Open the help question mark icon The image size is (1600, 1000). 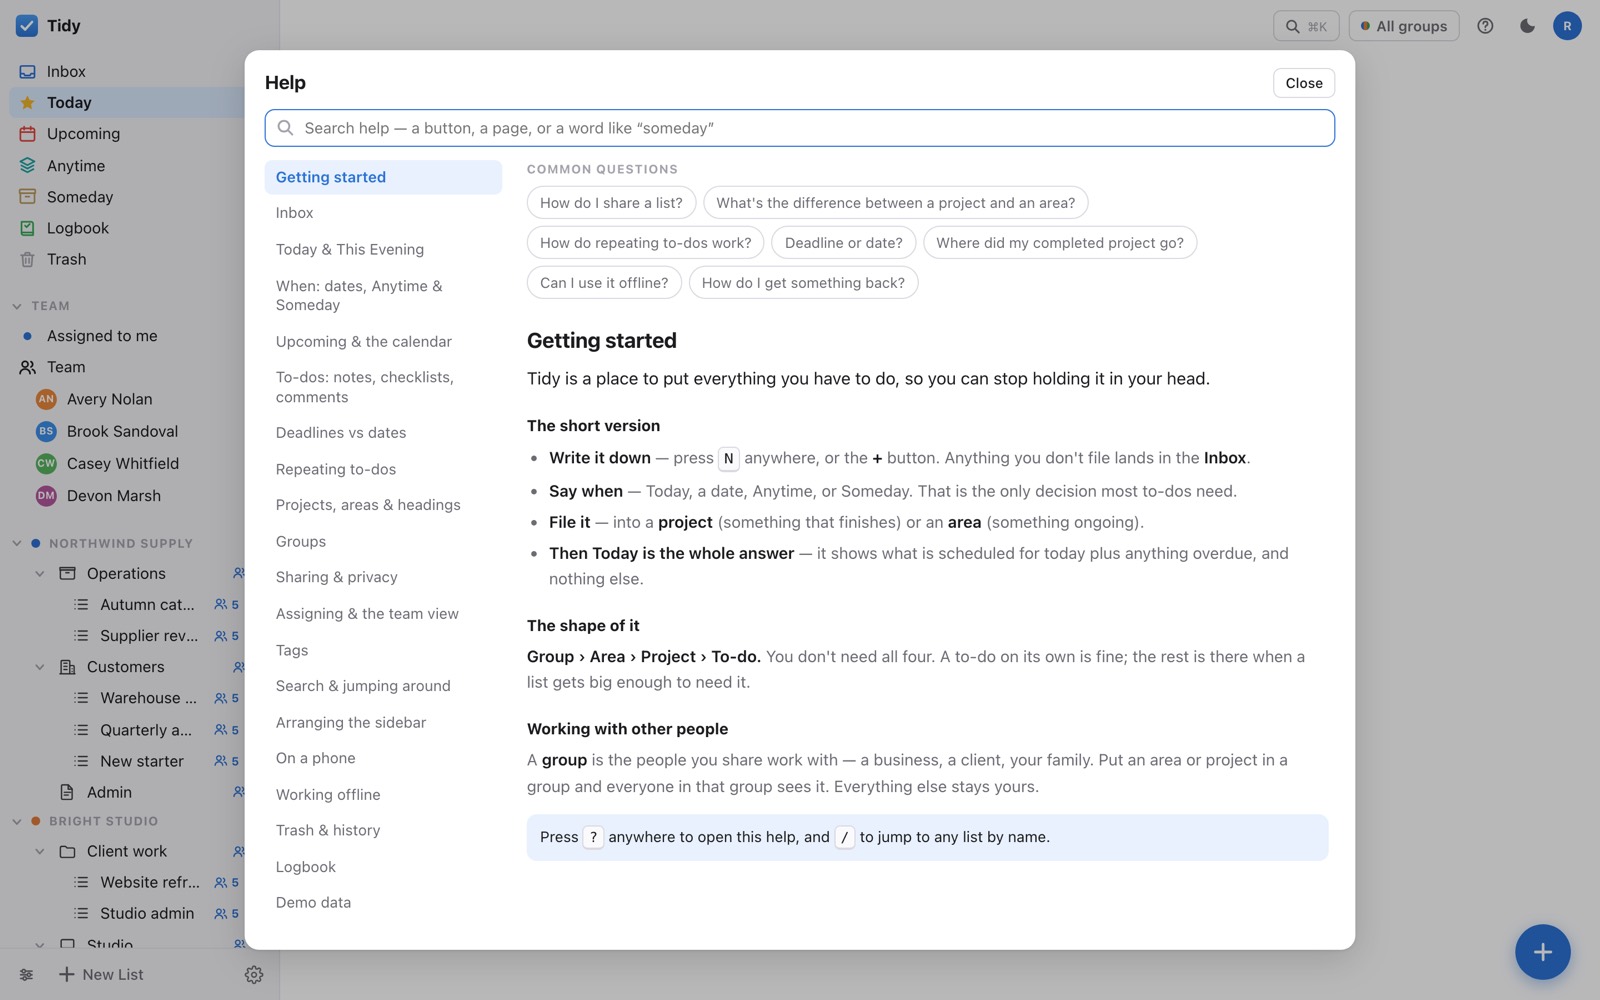pos(1485,26)
